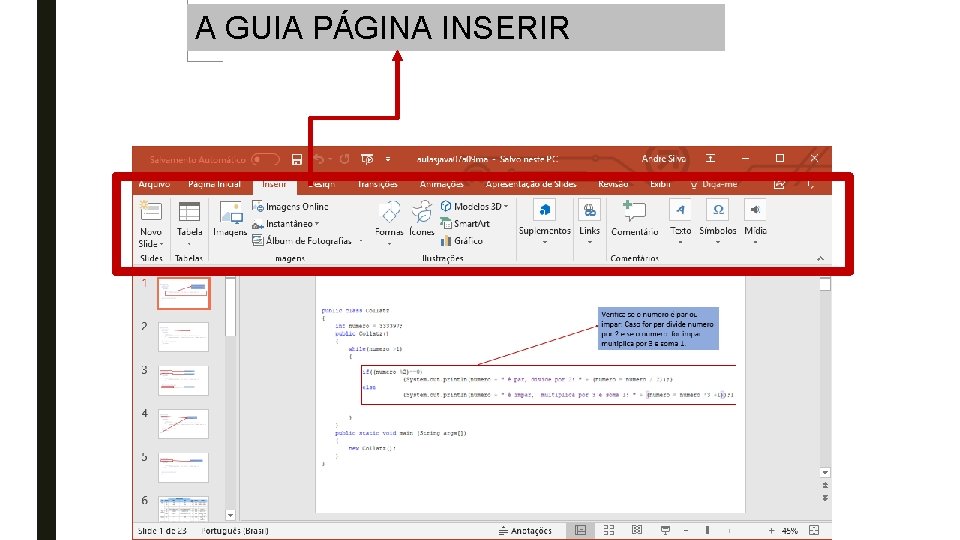Adjust the zoom slider handle
The image size is (960, 540).
707,530
